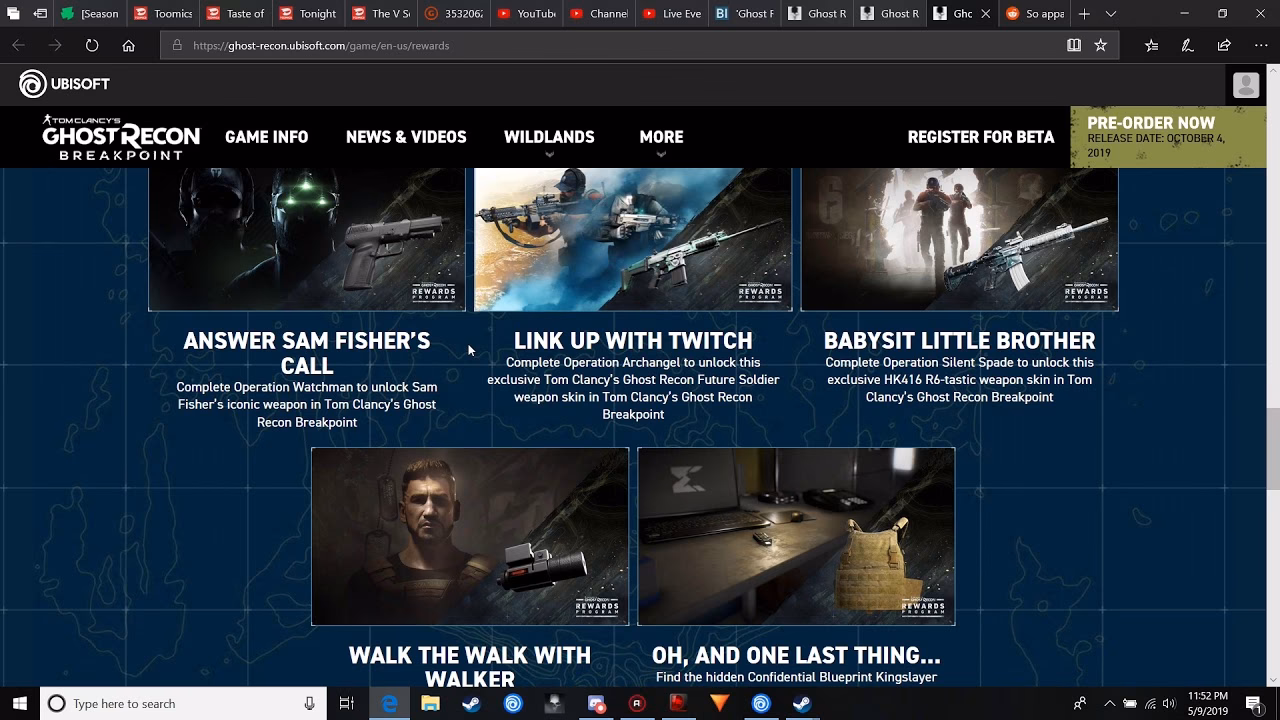Toggle reading view in the address bar
This screenshot has width=1280, height=720.
pyautogui.click(x=1073, y=45)
